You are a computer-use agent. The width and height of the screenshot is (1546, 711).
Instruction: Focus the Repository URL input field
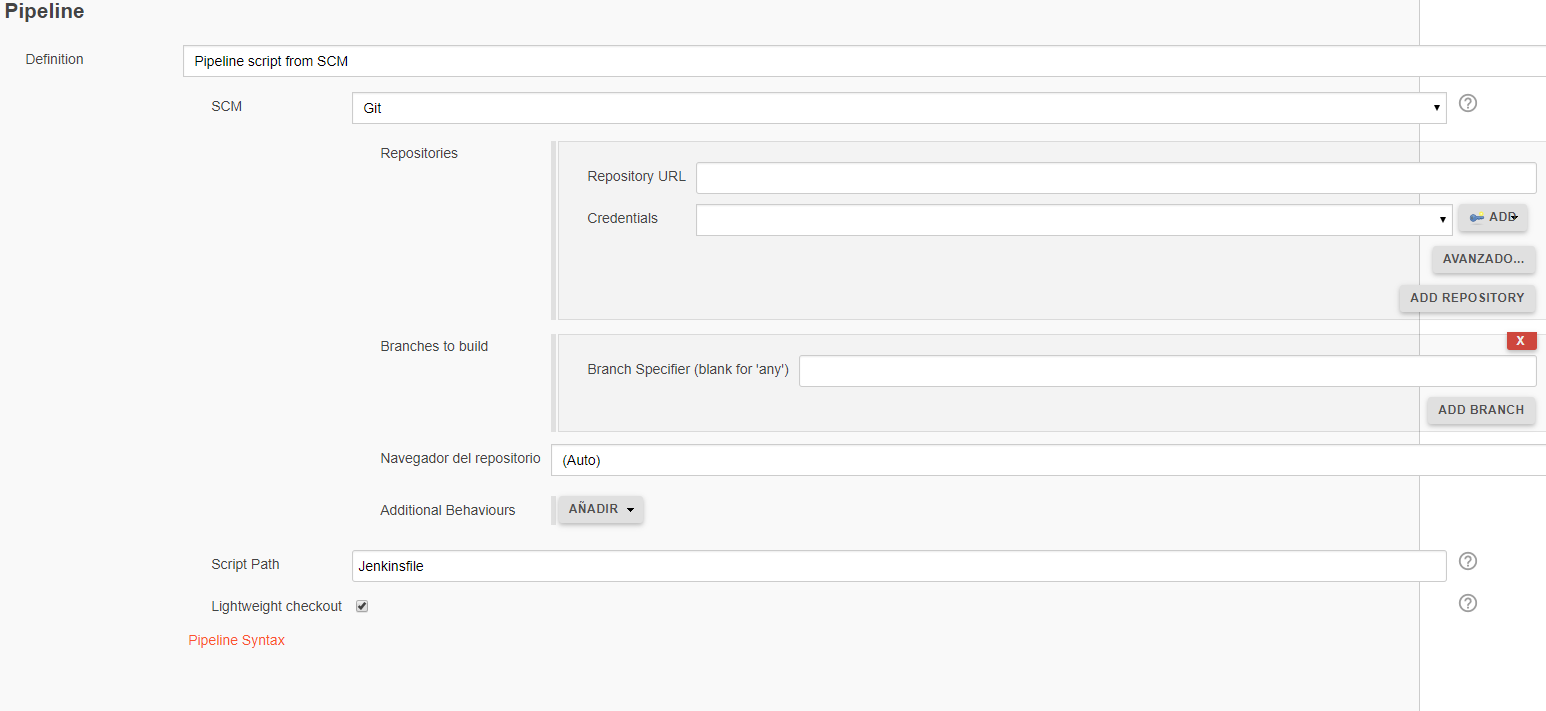(x=1115, y=178)
